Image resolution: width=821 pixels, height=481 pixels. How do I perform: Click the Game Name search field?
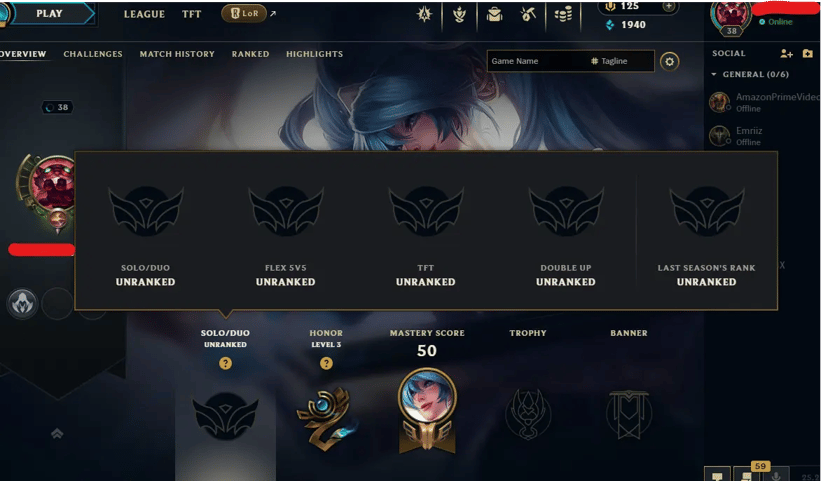pyautogui.click(x=537, y=61)
